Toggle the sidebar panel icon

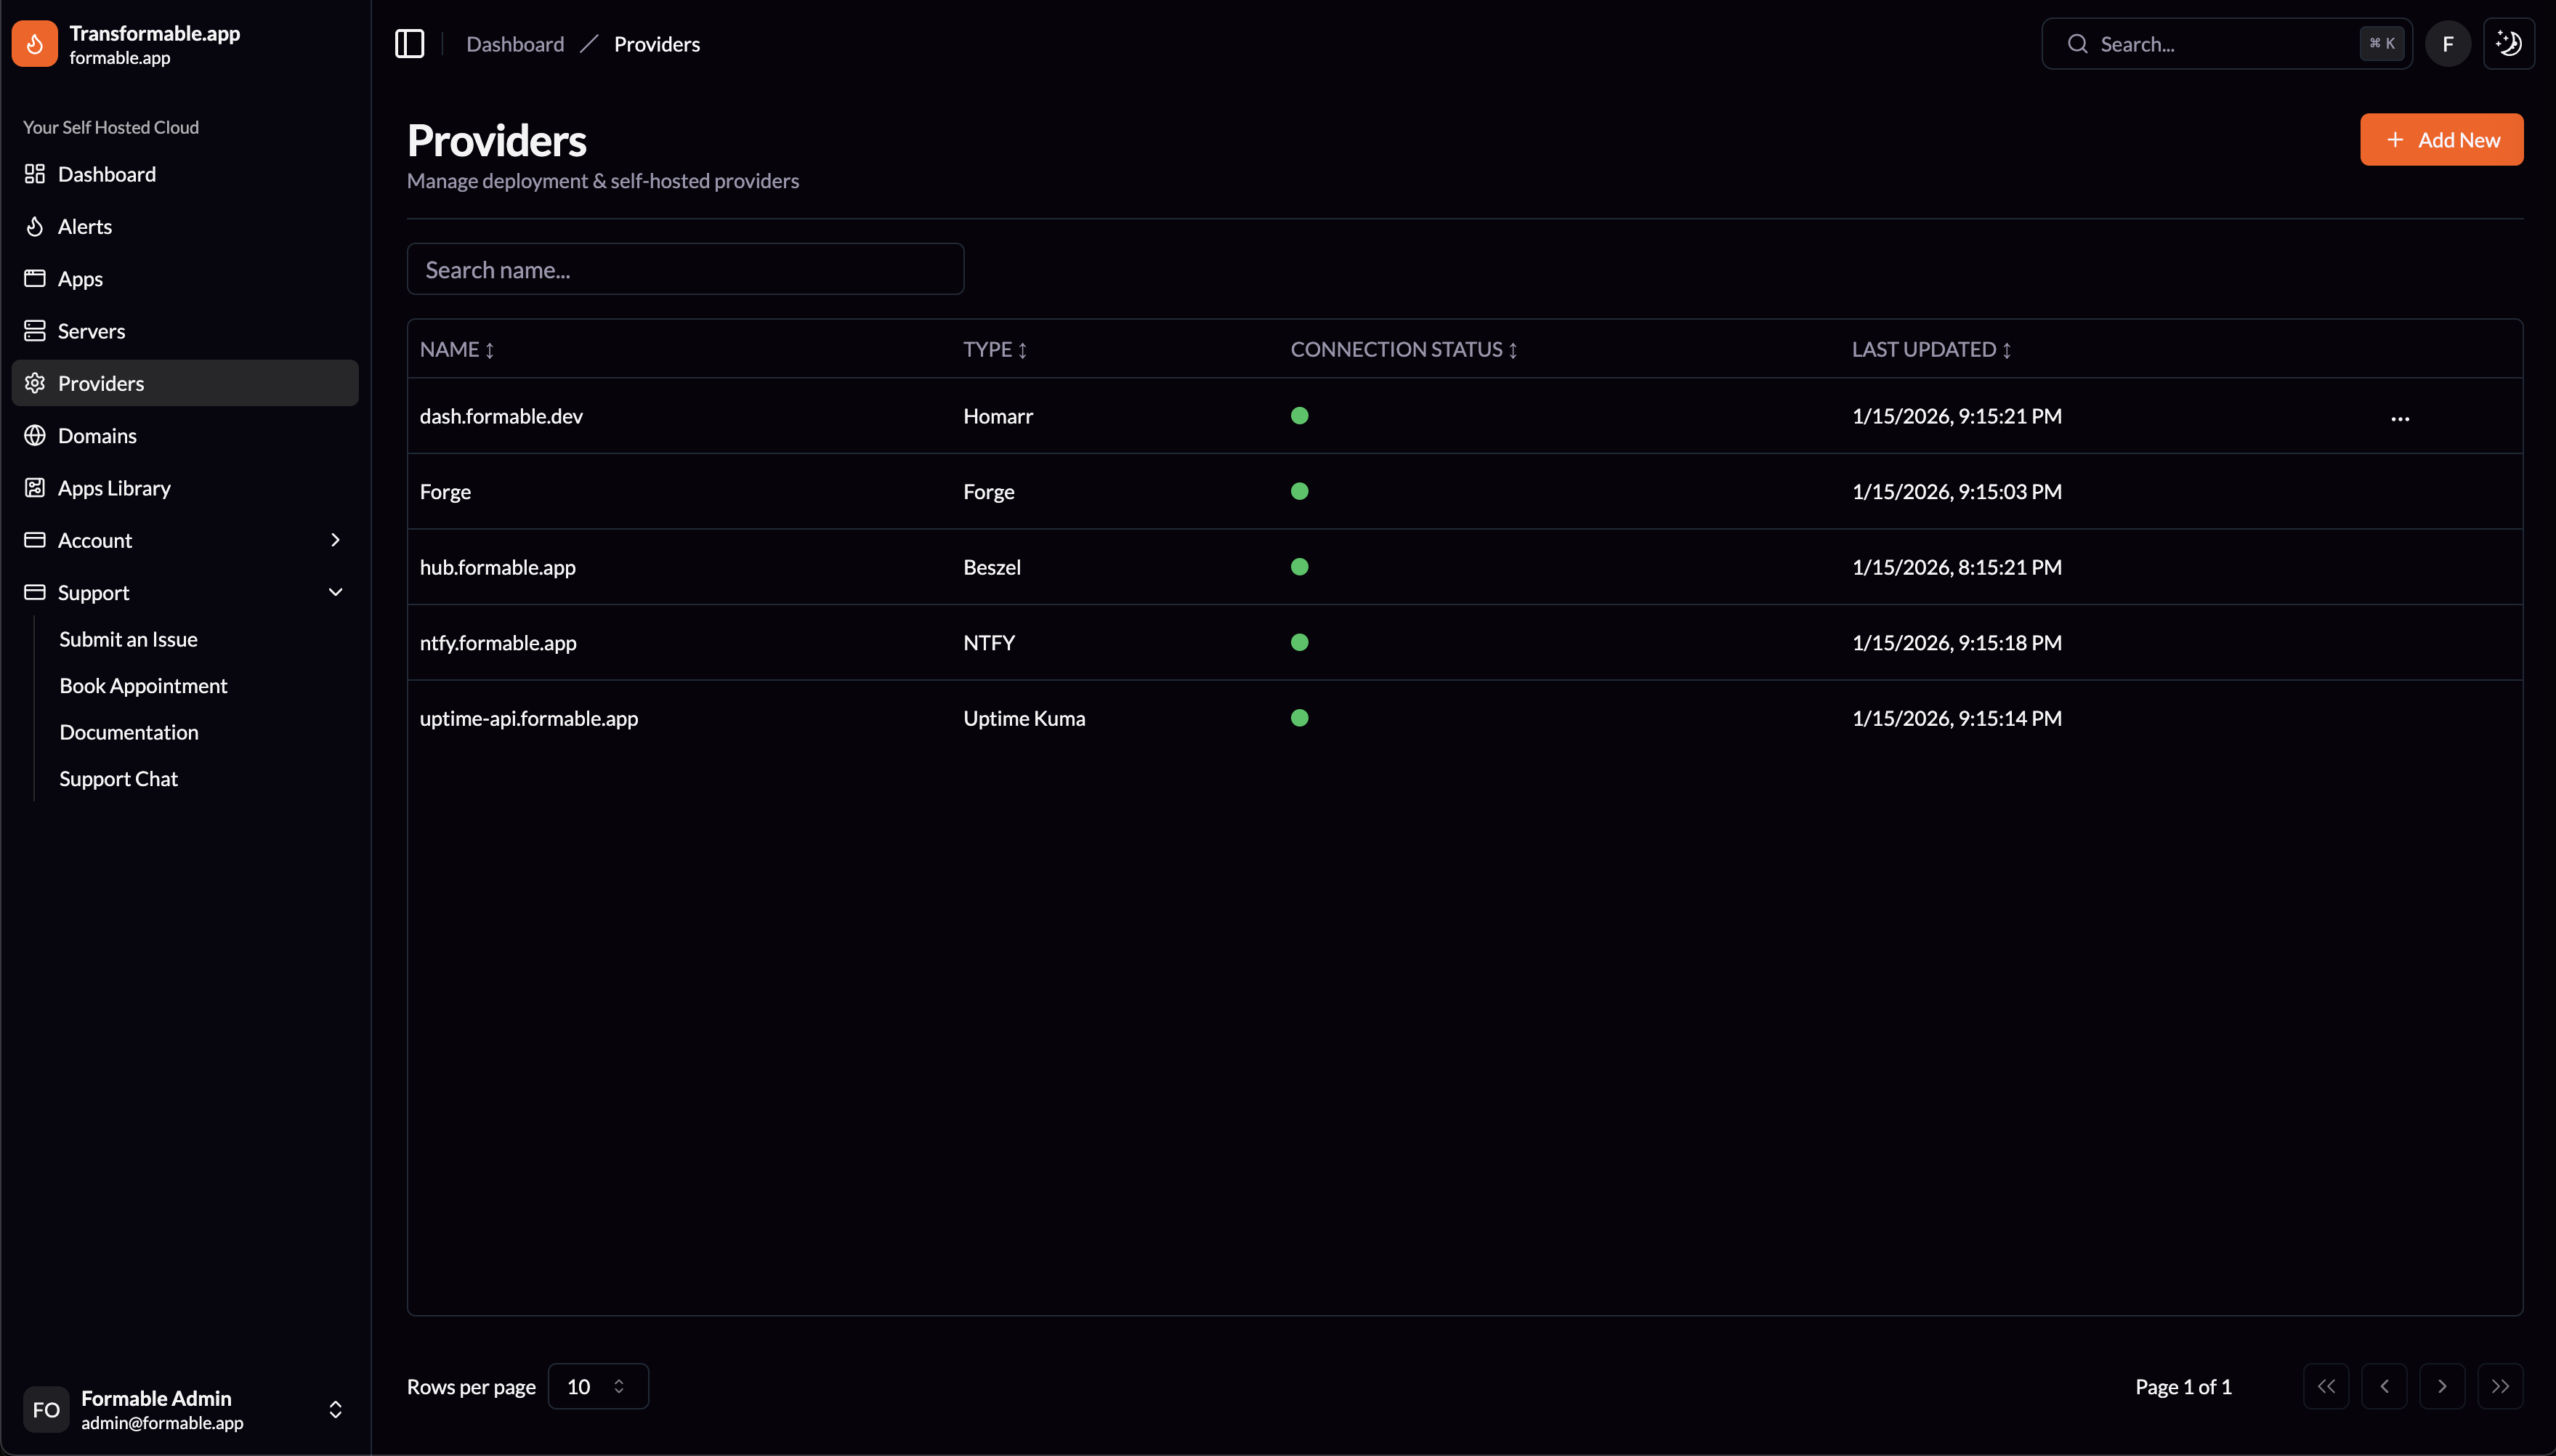tap(410, 44)
